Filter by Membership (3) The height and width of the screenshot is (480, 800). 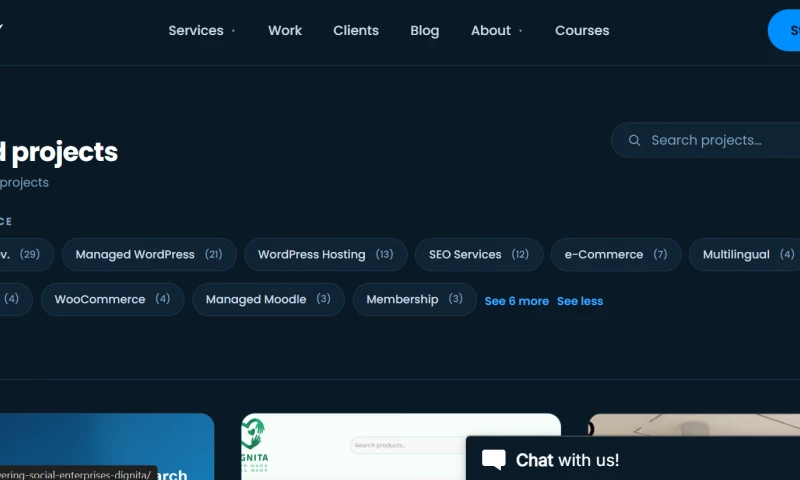414,299
